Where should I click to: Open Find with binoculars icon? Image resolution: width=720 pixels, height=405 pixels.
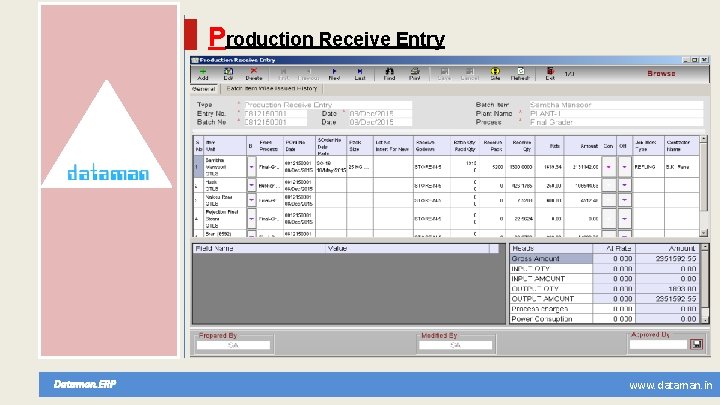click(389, 73)
